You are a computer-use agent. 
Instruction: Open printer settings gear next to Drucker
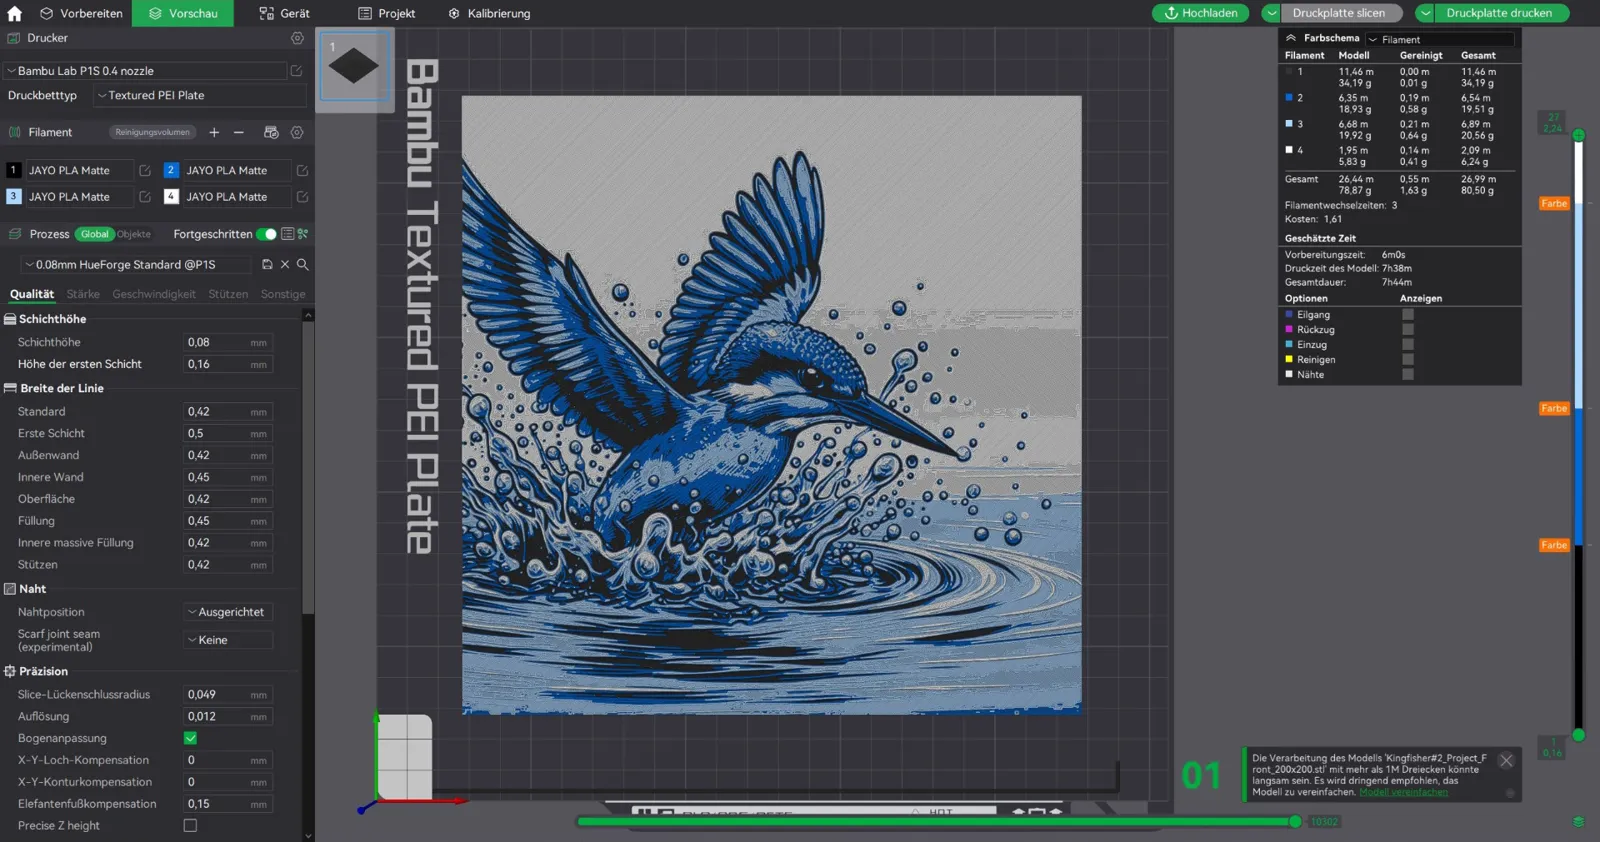click(297, 38)
